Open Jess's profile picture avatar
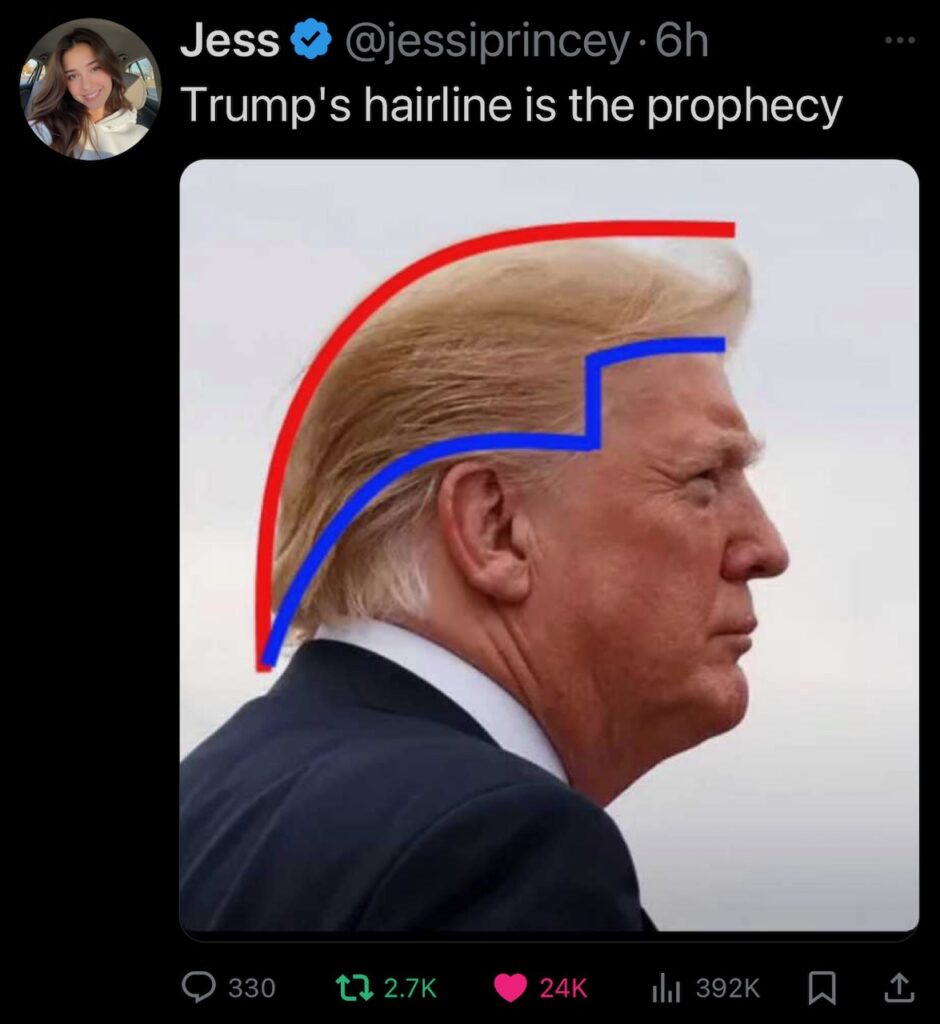This screenshot has width=940, height=1024. coord(90,89)
